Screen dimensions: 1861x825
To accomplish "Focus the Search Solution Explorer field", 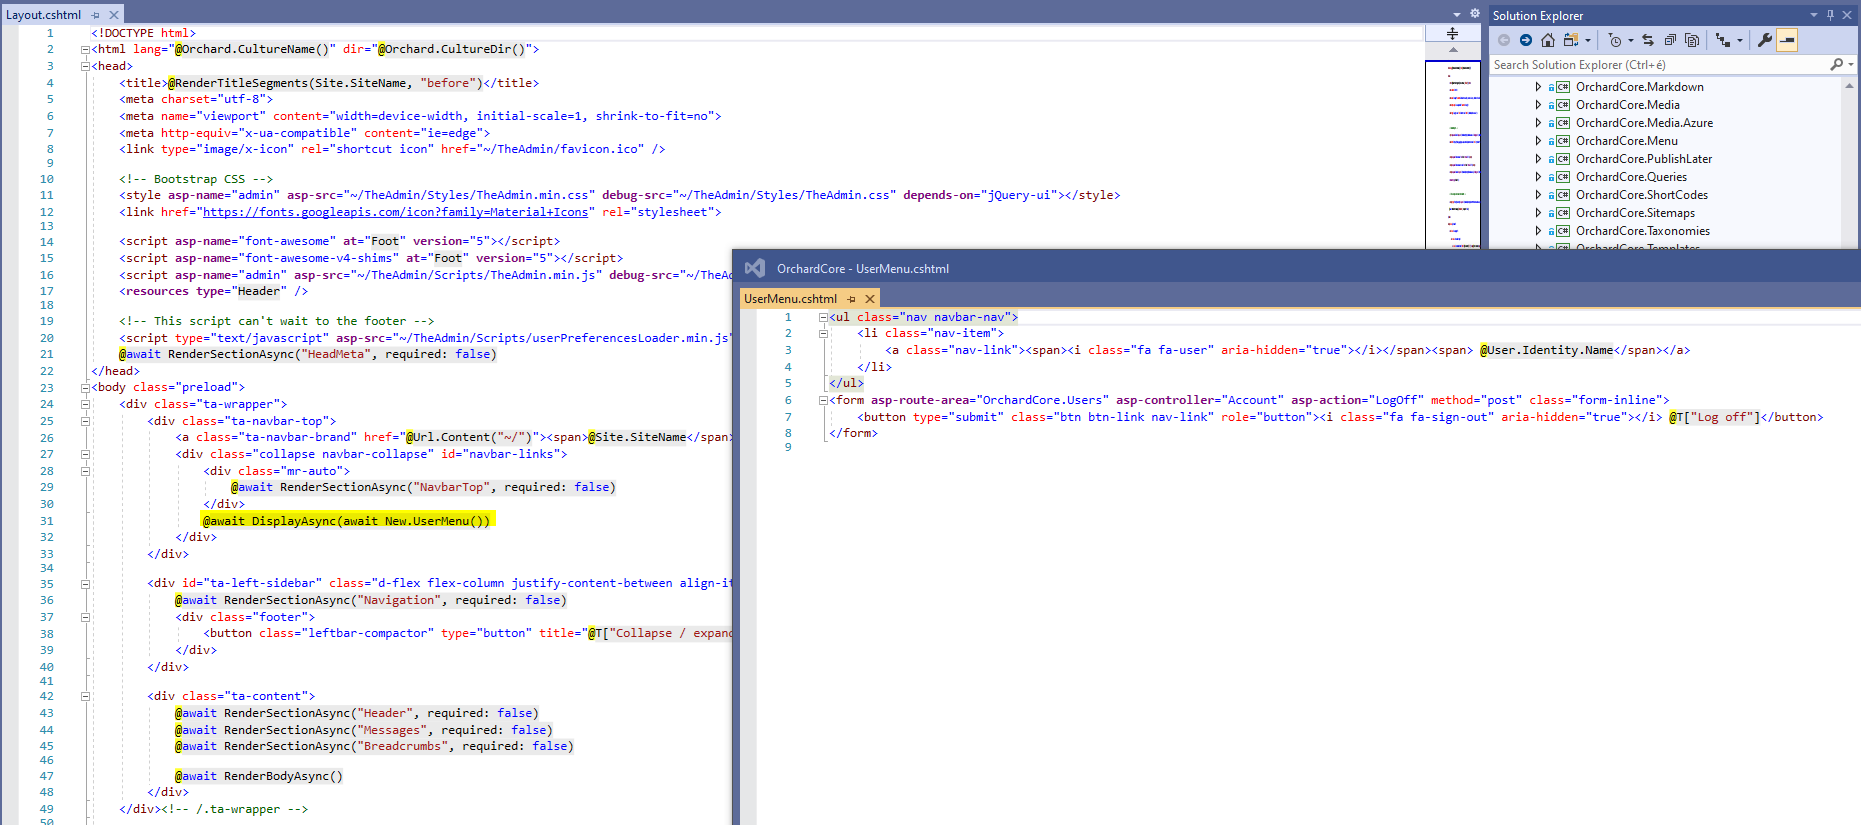I will pos(1659,65).
